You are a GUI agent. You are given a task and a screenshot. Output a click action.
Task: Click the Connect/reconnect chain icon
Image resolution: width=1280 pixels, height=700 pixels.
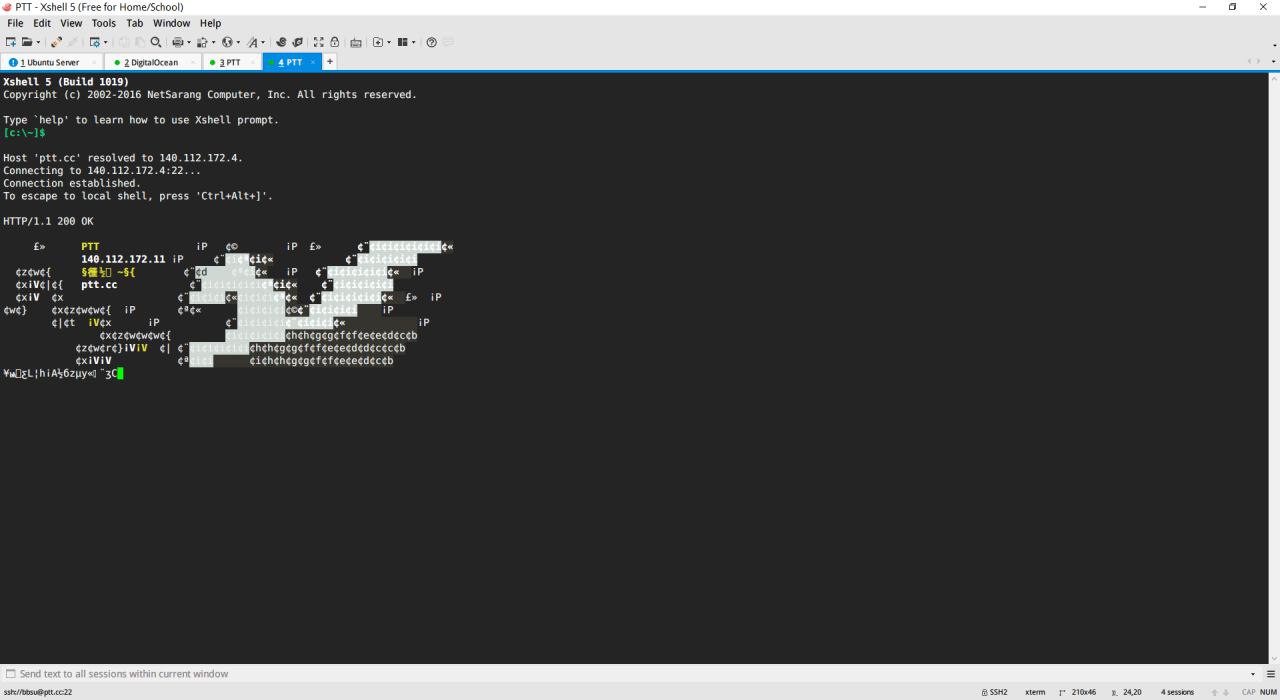pyautogui.click(x=56, y=42)
